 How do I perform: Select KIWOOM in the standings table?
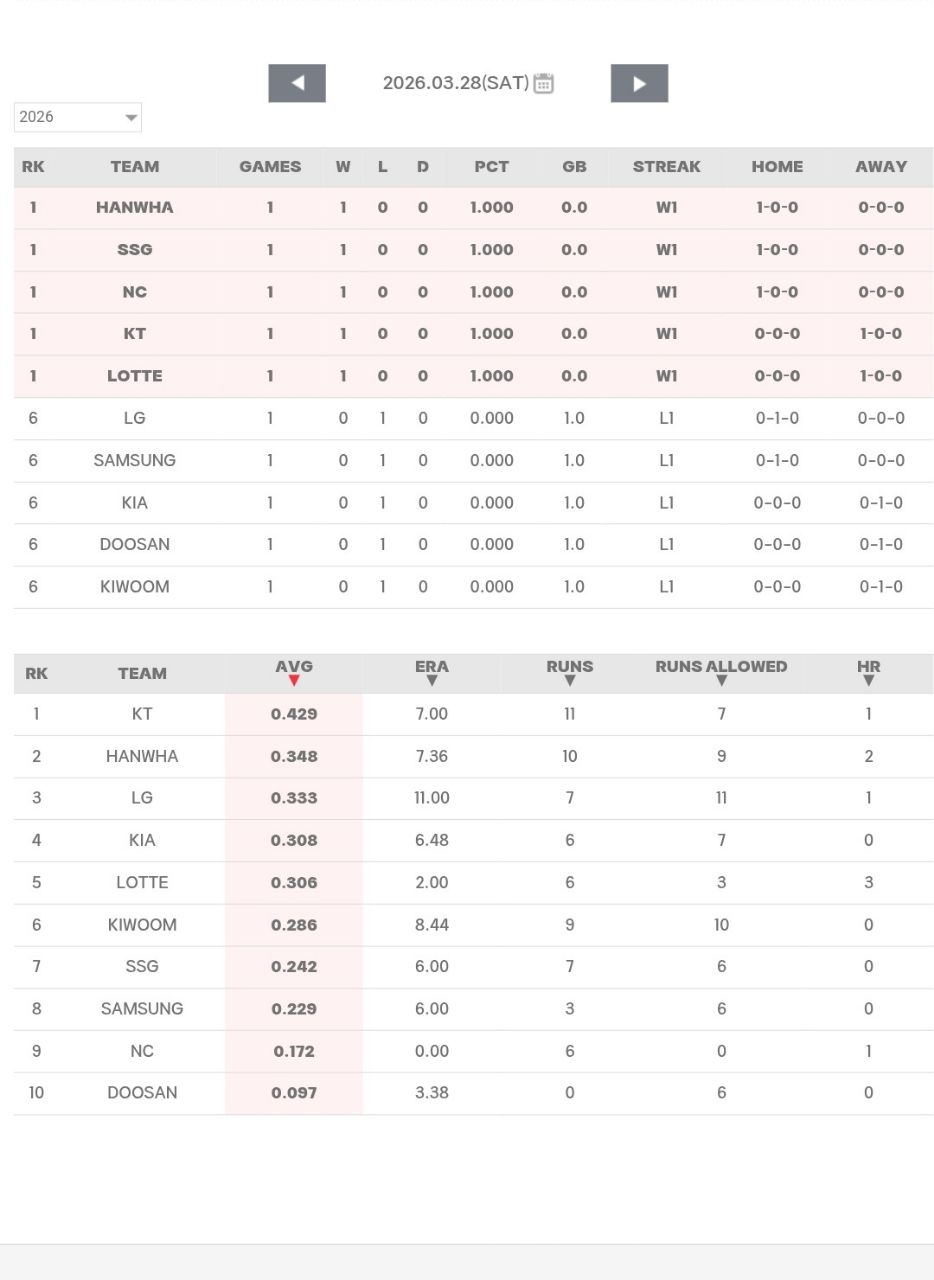click(x=135, y=587)
